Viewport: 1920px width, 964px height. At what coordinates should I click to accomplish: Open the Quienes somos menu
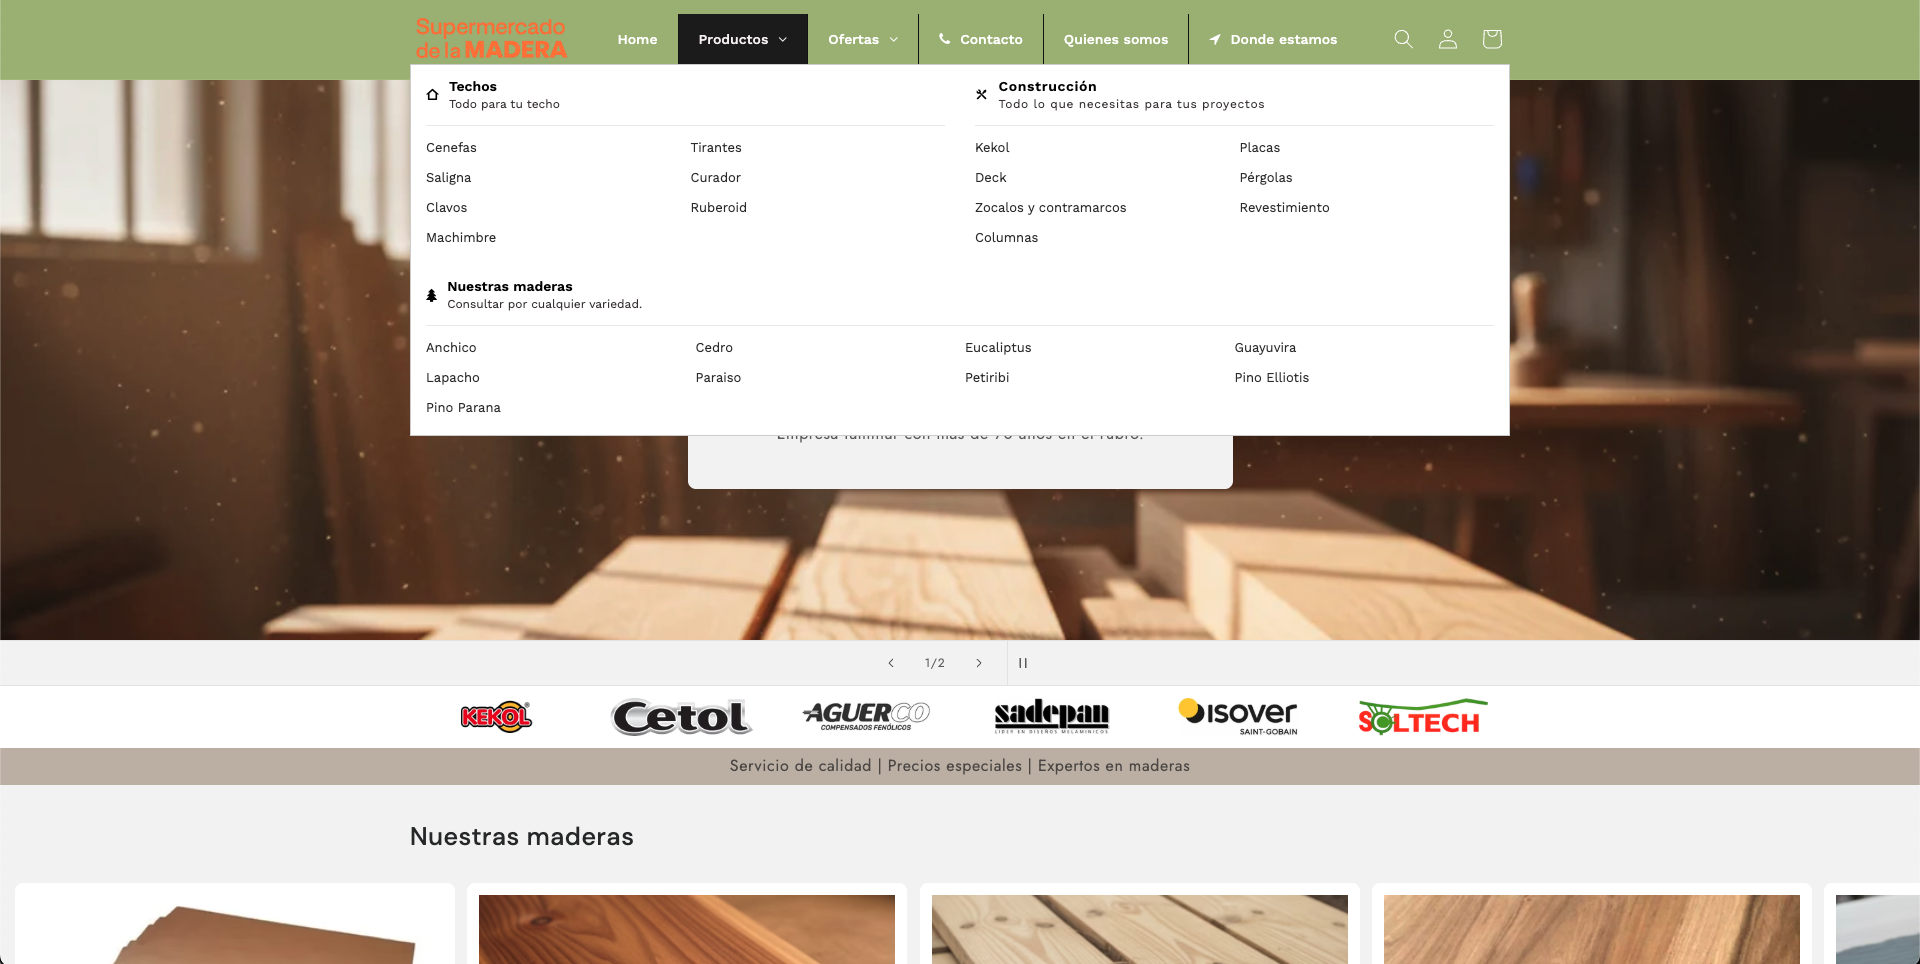[1115, 39]
